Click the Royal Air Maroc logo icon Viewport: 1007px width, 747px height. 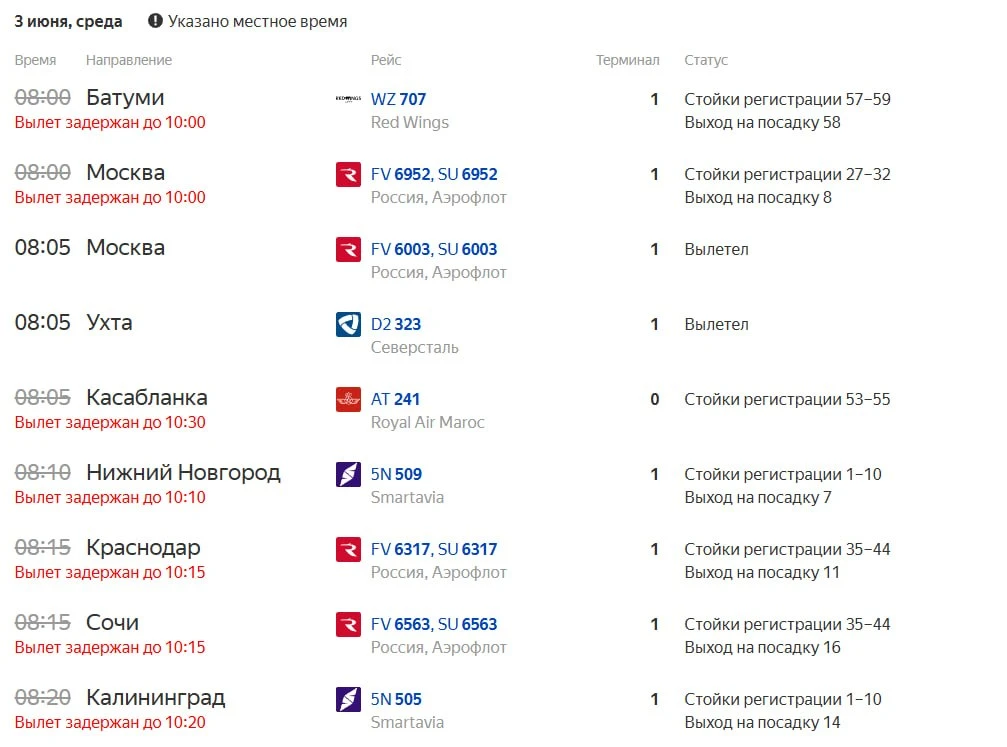348,400
